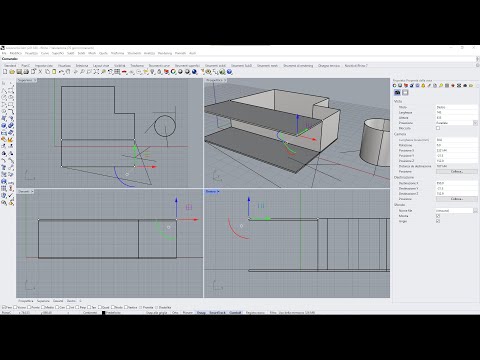480x360 pixels.
Task: Toggle Osnap in the status bar
Action: pos(201,313)
